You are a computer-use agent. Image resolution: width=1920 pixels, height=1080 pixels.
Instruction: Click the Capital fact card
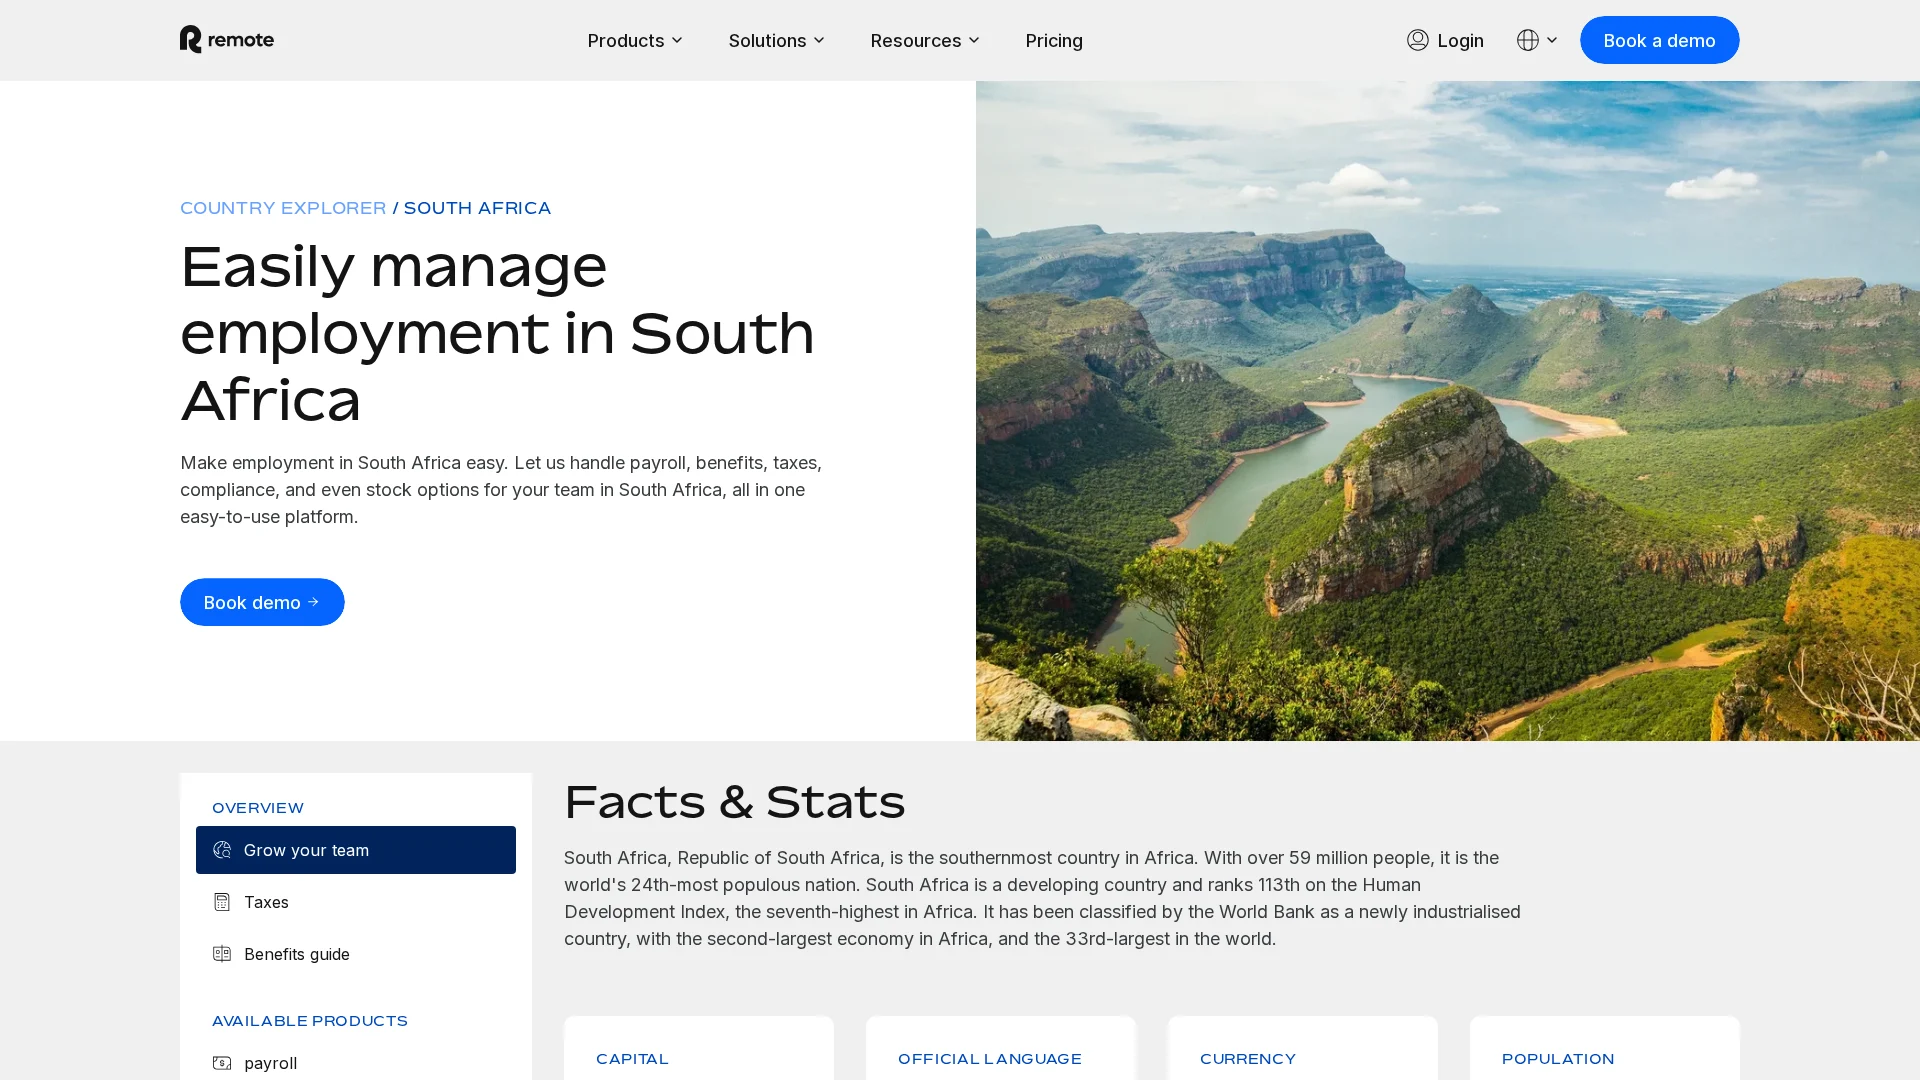[699, 1048]
